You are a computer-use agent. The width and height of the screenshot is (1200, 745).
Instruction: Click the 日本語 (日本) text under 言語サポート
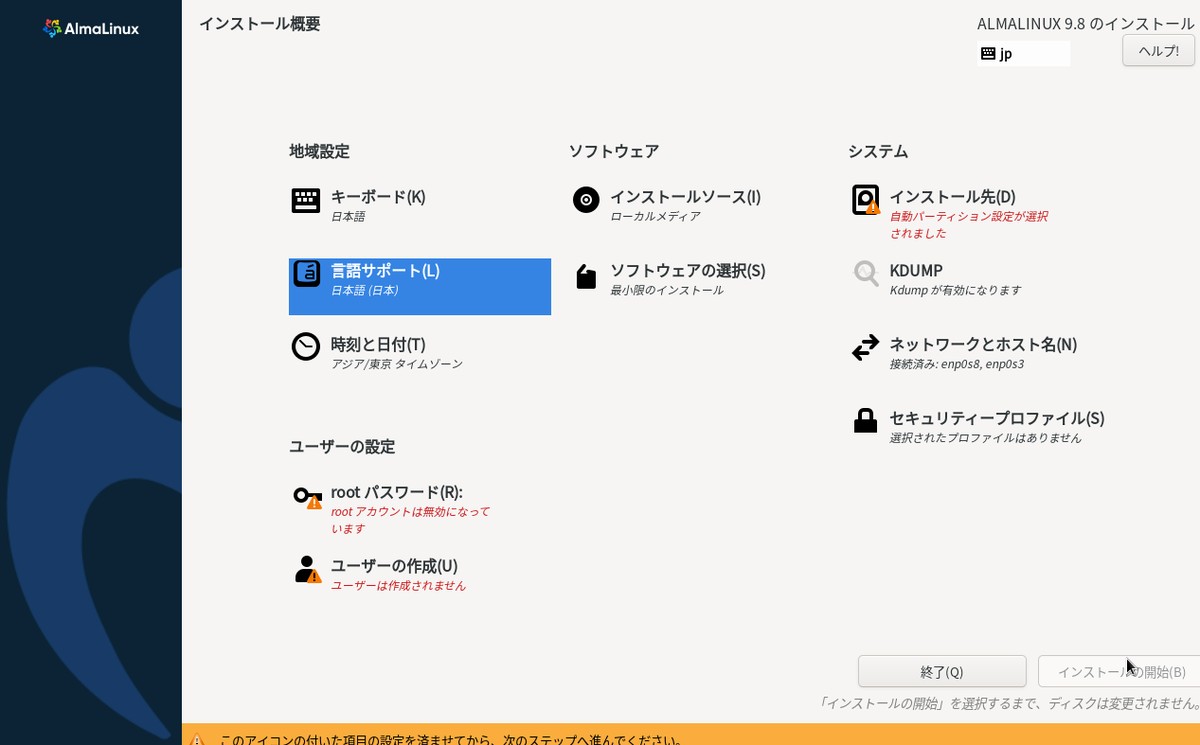(364, 290)
